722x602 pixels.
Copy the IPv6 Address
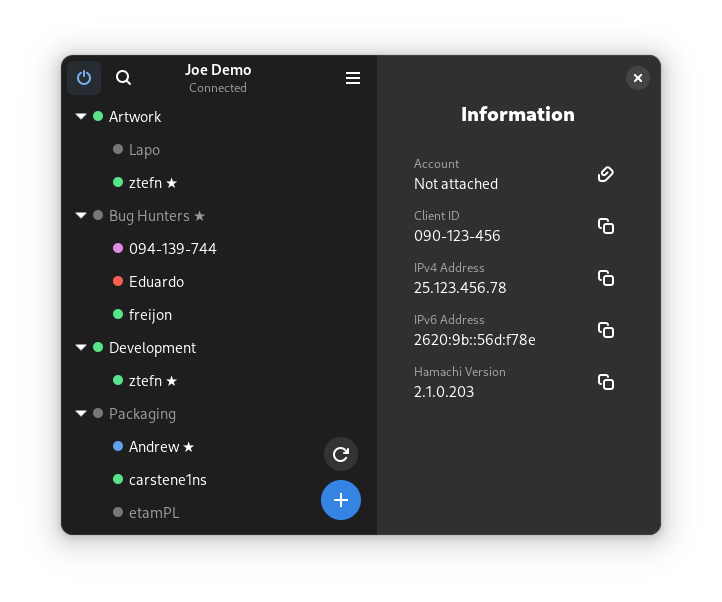(605, 330)
